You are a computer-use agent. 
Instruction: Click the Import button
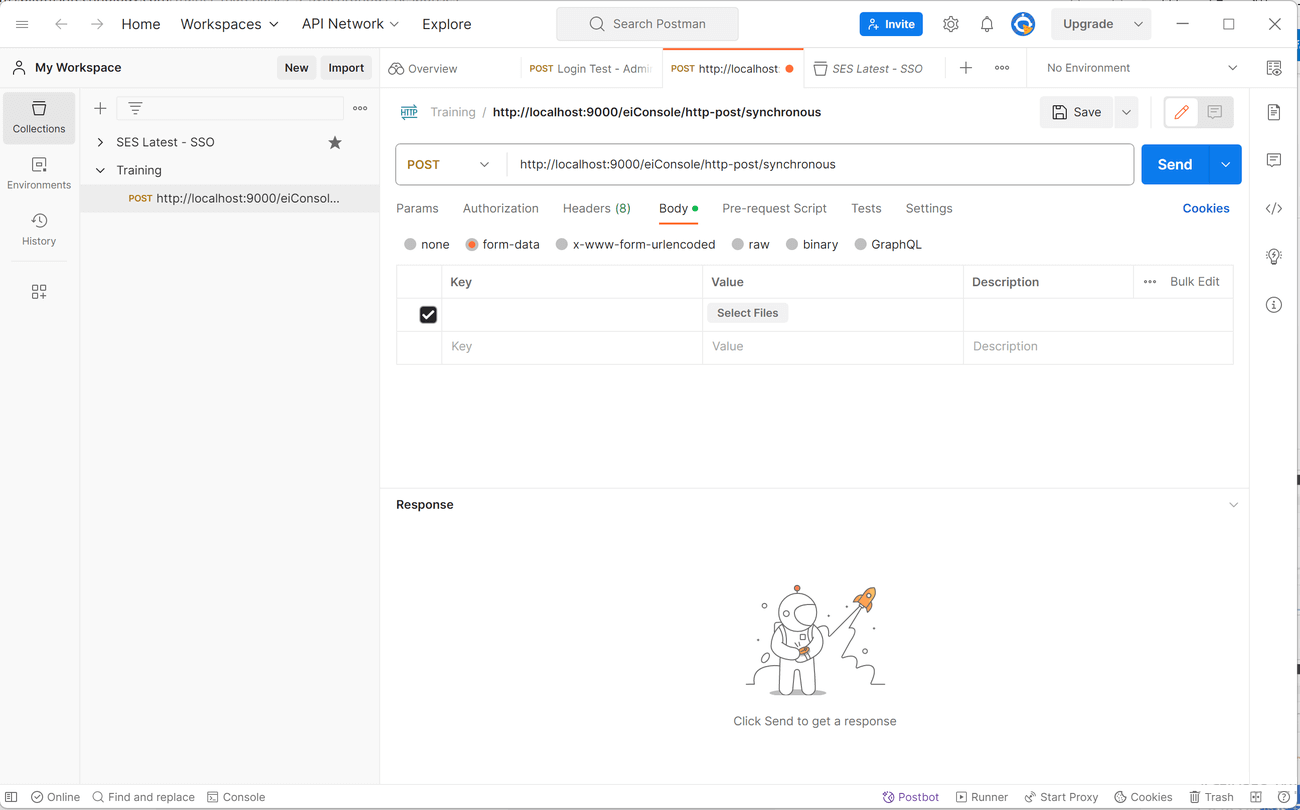click(346, 68)
